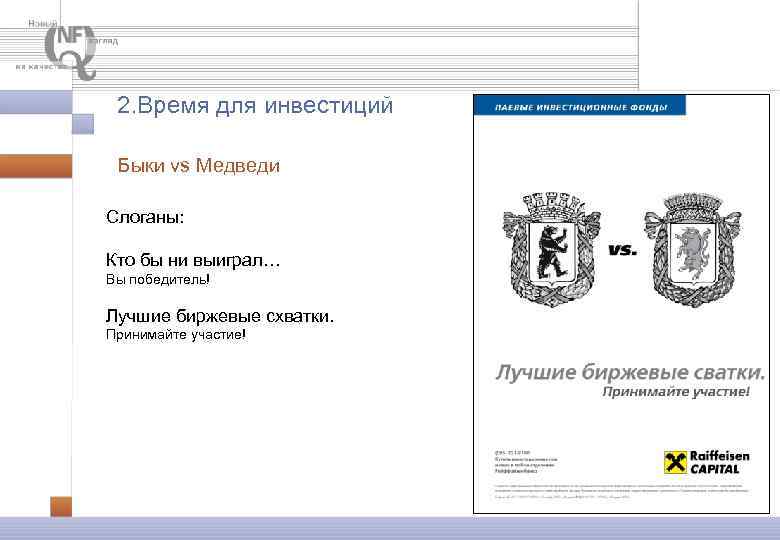The height and width of the screenshot is (540, 780).
Task: Click the 'Raiffeisen CAPITAL' wordmark
Action: 719,462
